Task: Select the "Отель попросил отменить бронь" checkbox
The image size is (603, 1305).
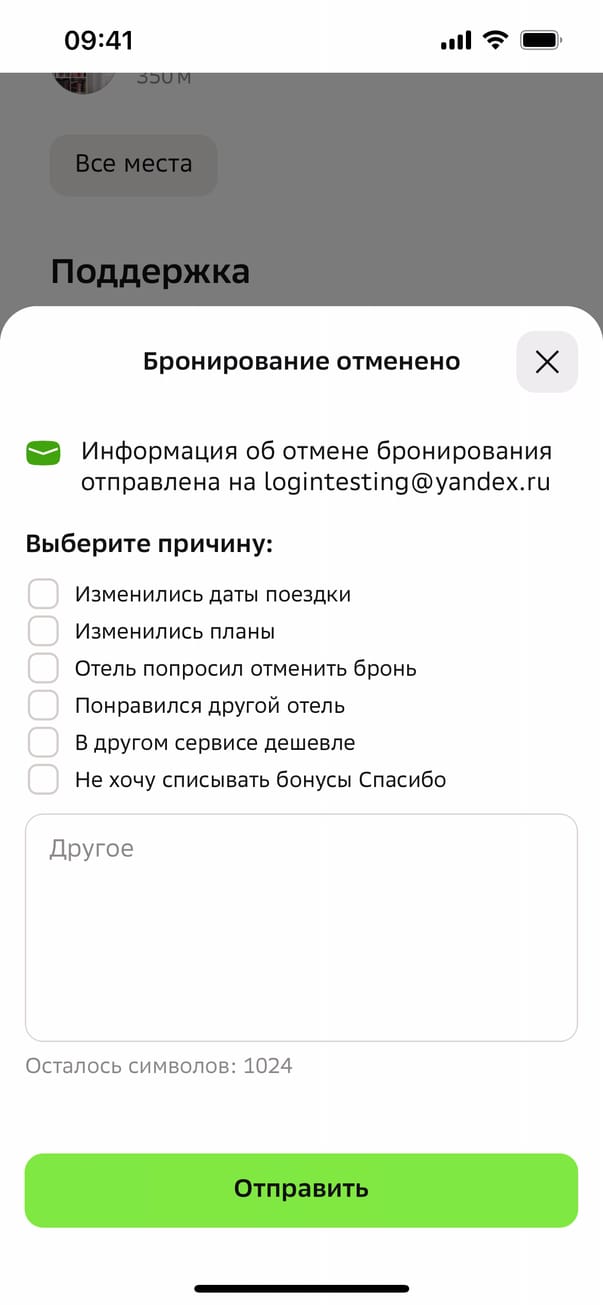Action: (x=43, y=668)
